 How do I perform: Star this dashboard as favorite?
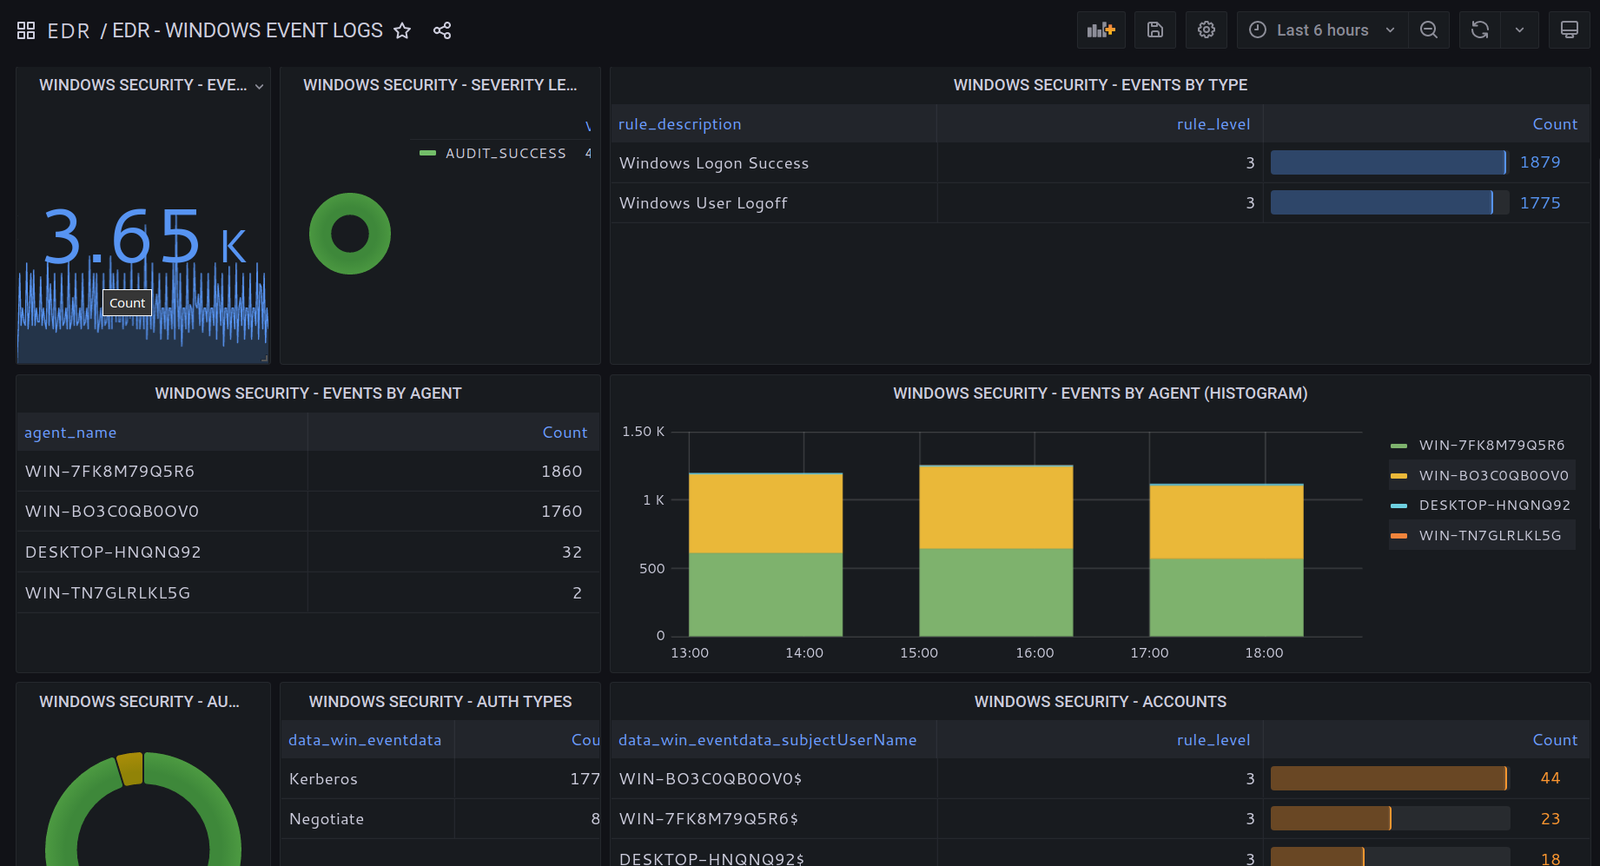[402, 31]
